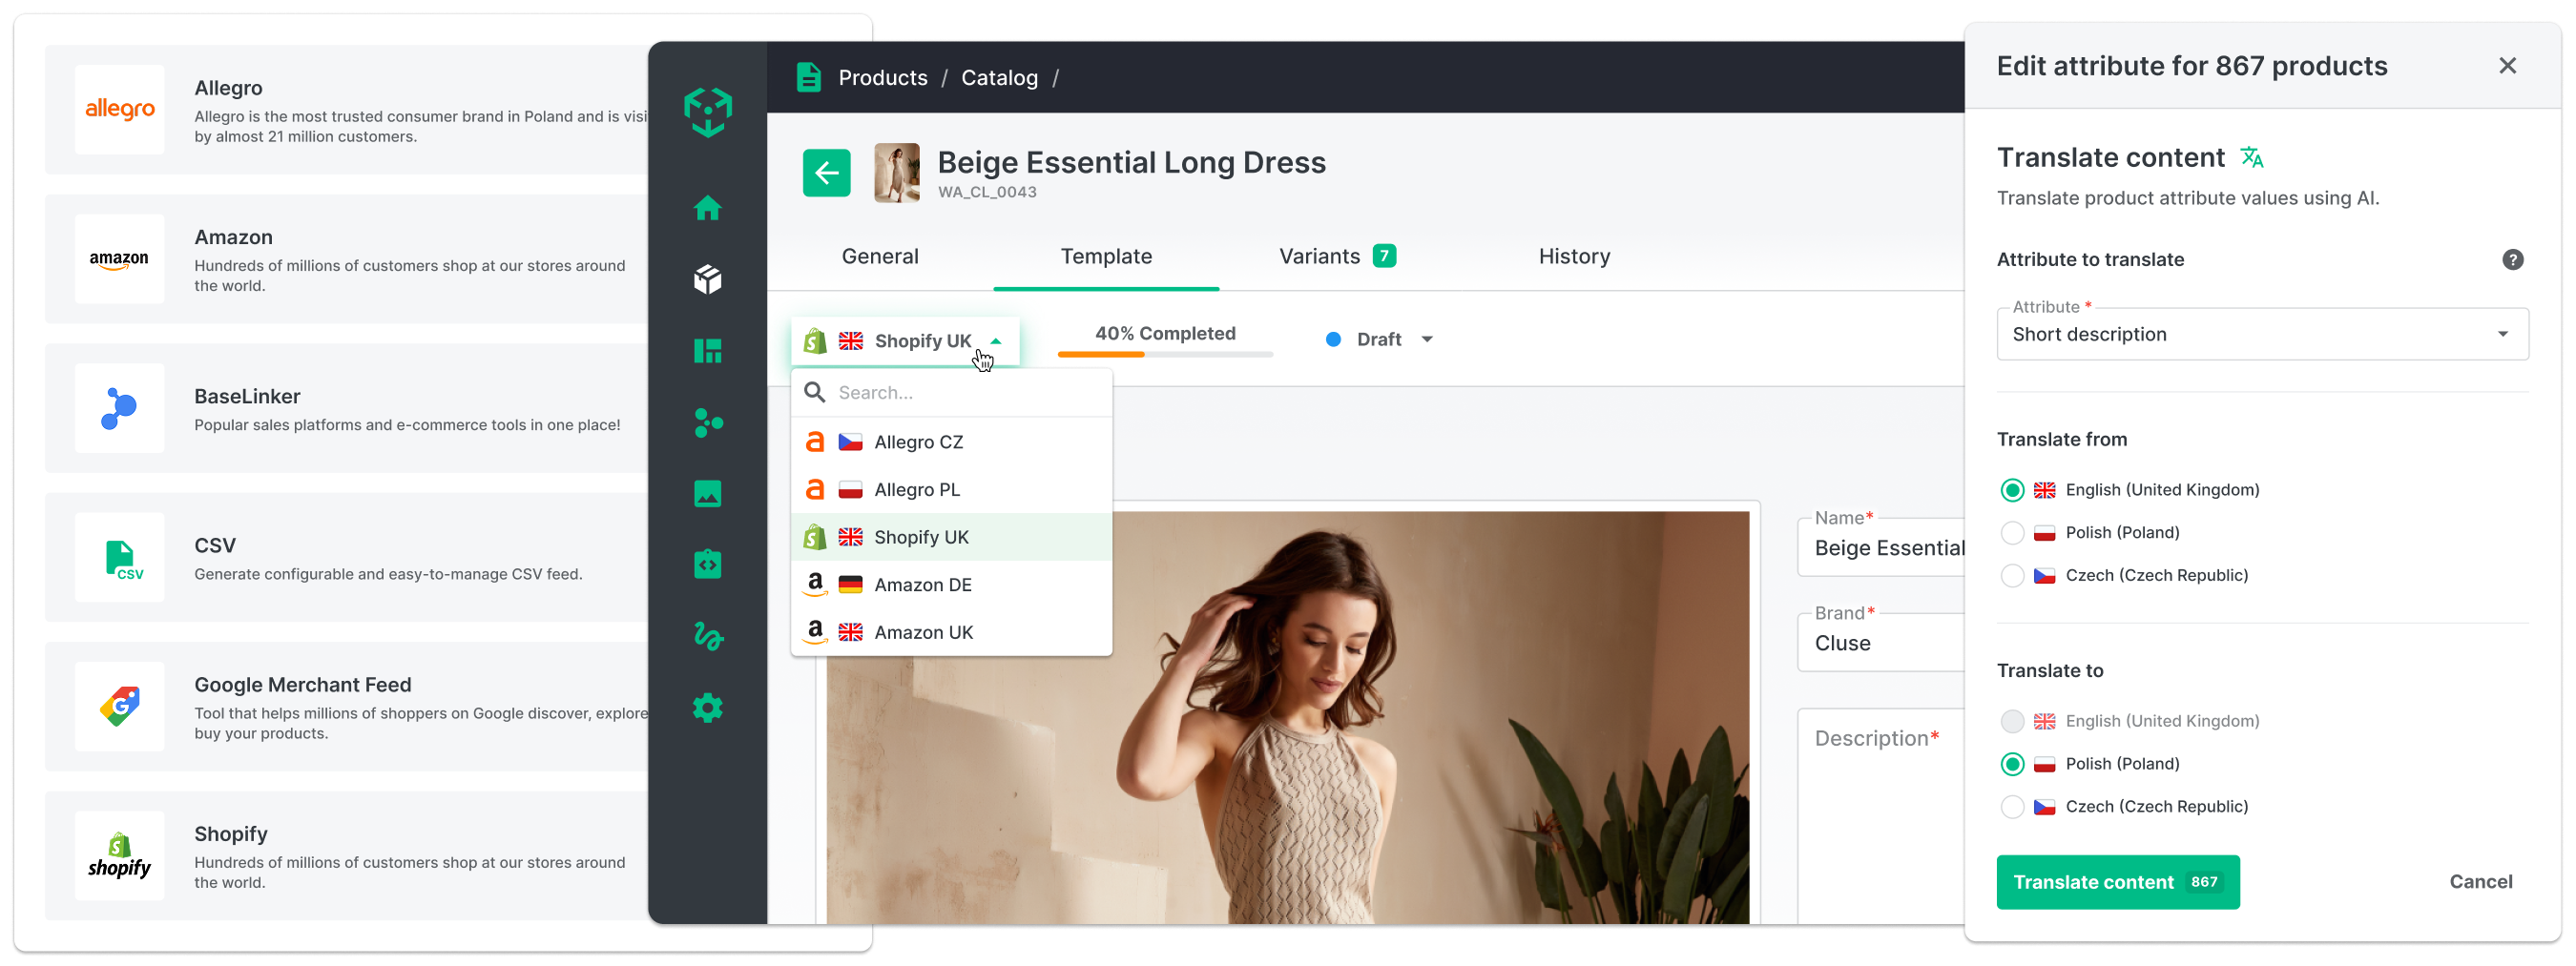2576x966 pixels.
Task: Click the Search field in channel dropdown
Action: pyautogui.click(x=951, y=392)
